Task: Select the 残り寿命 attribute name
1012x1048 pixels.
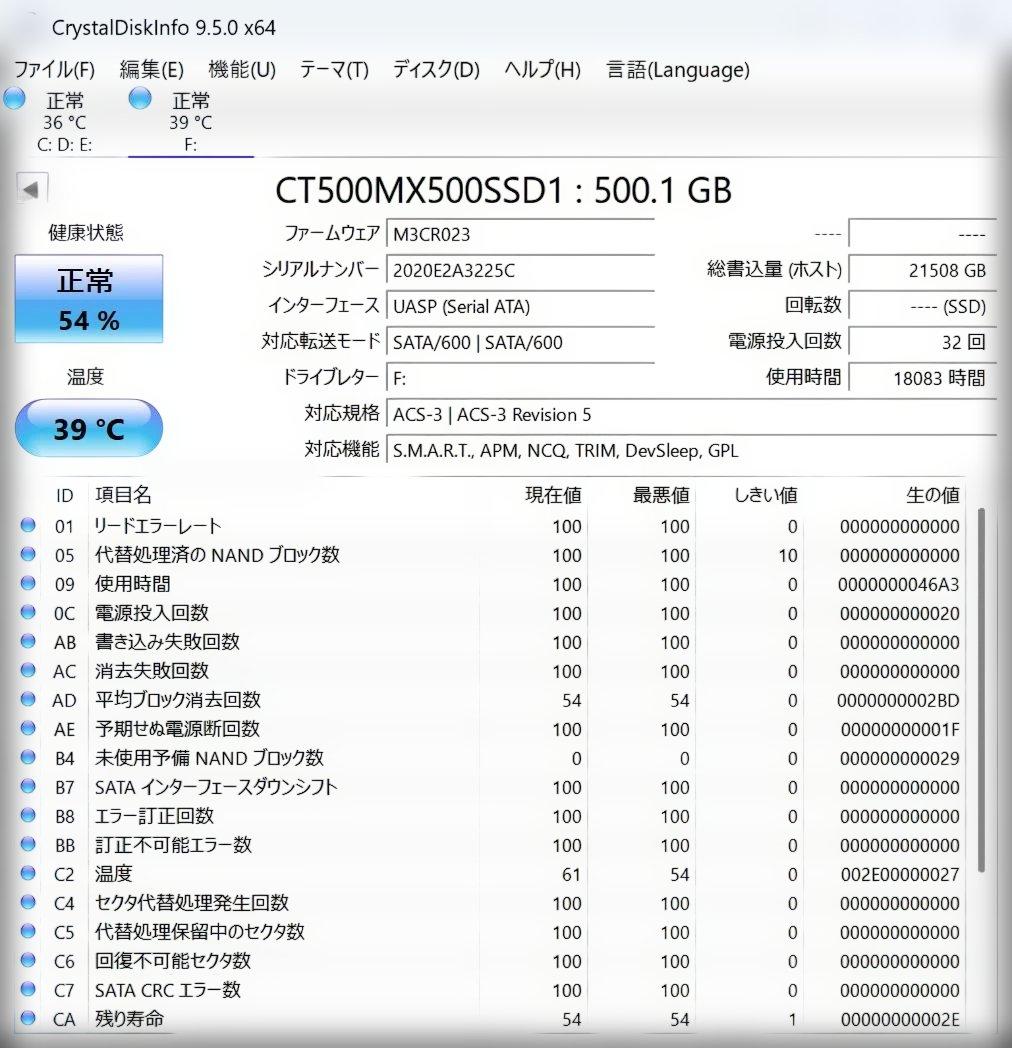Action: click(129, 1019)
